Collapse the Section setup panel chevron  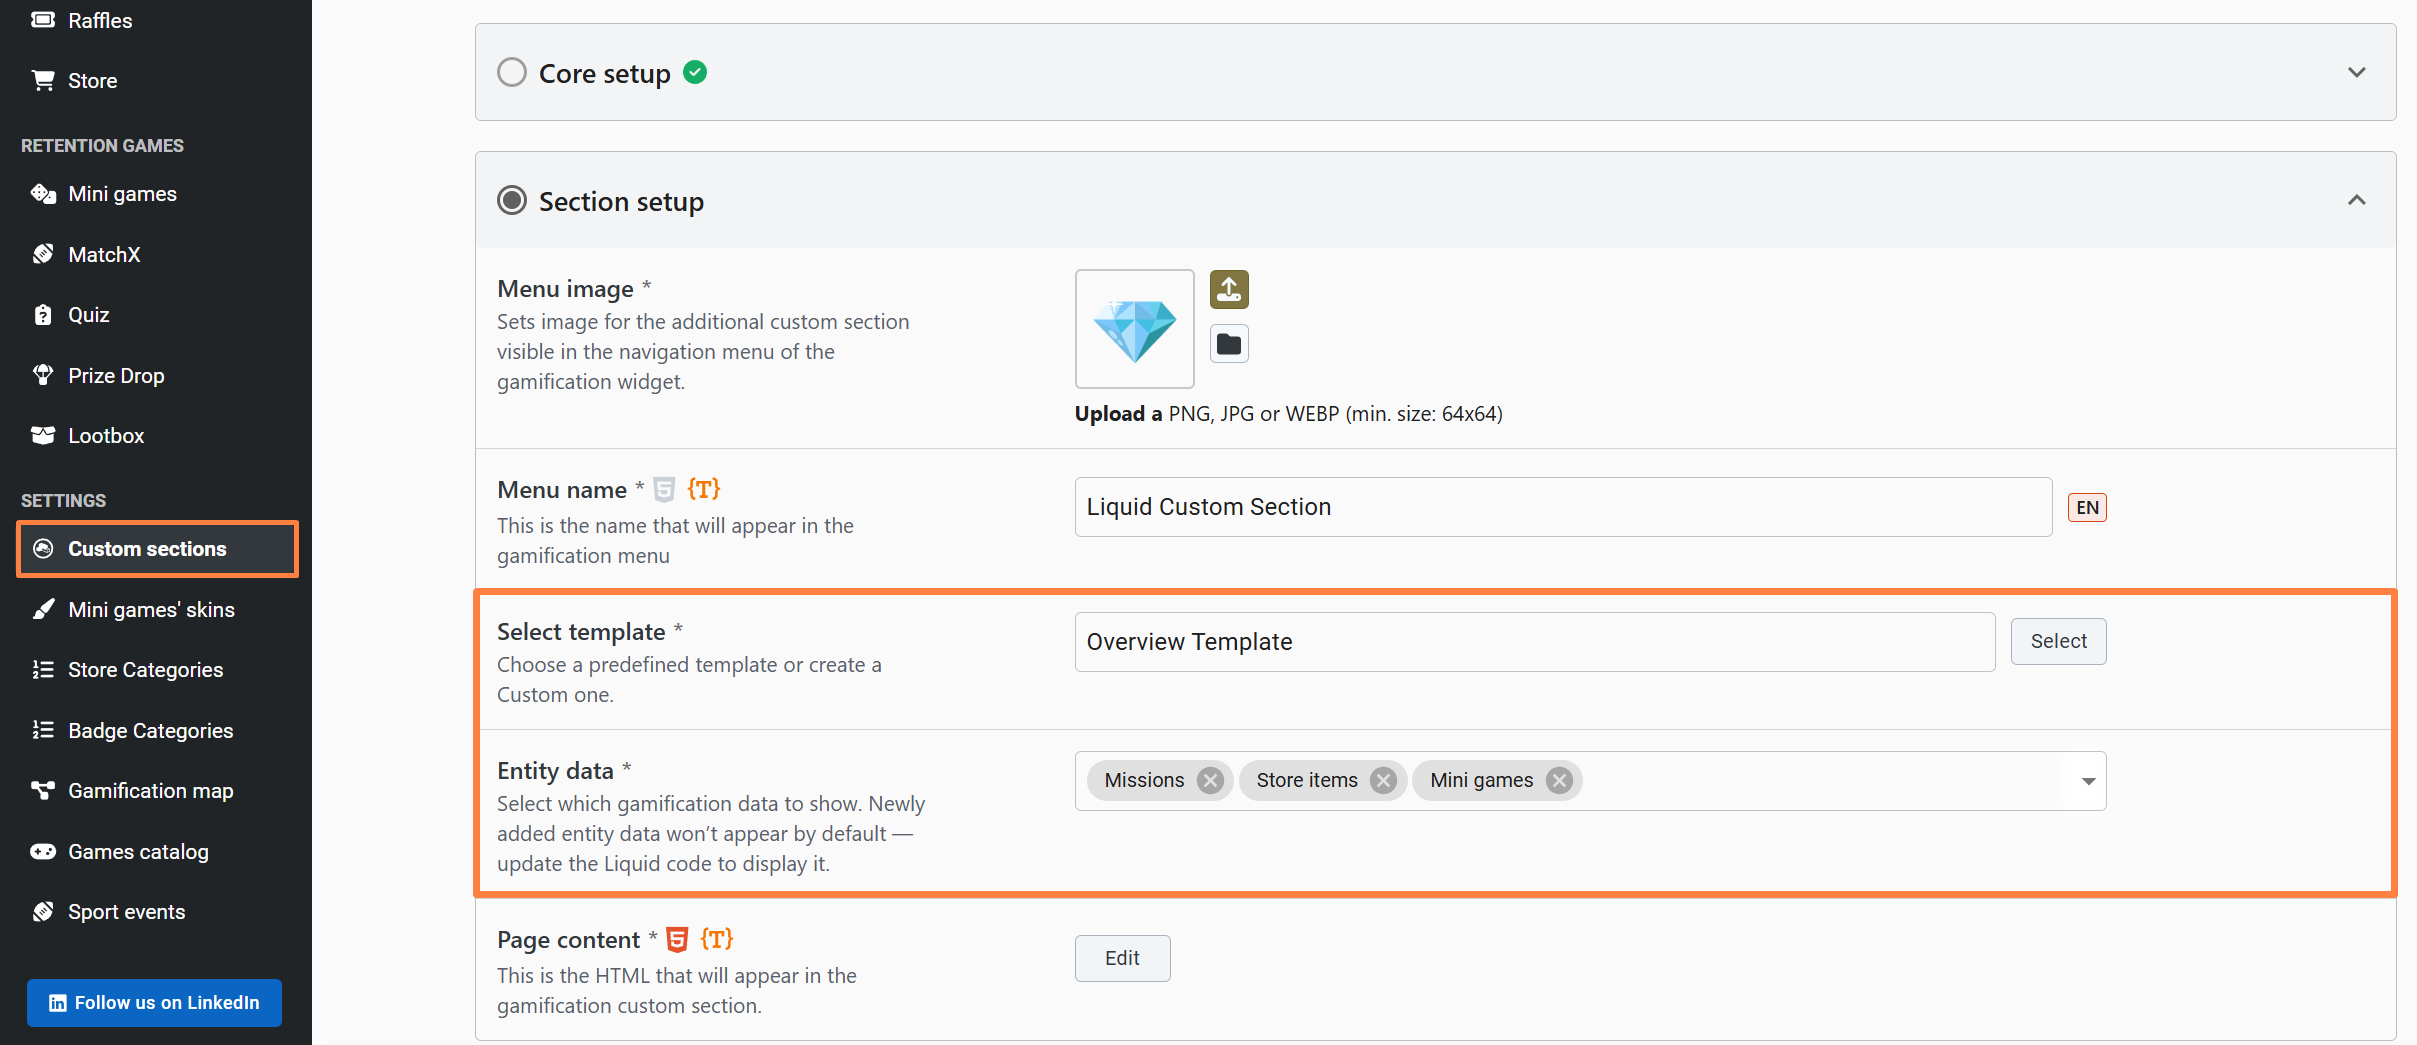(x=2356, y=201)
